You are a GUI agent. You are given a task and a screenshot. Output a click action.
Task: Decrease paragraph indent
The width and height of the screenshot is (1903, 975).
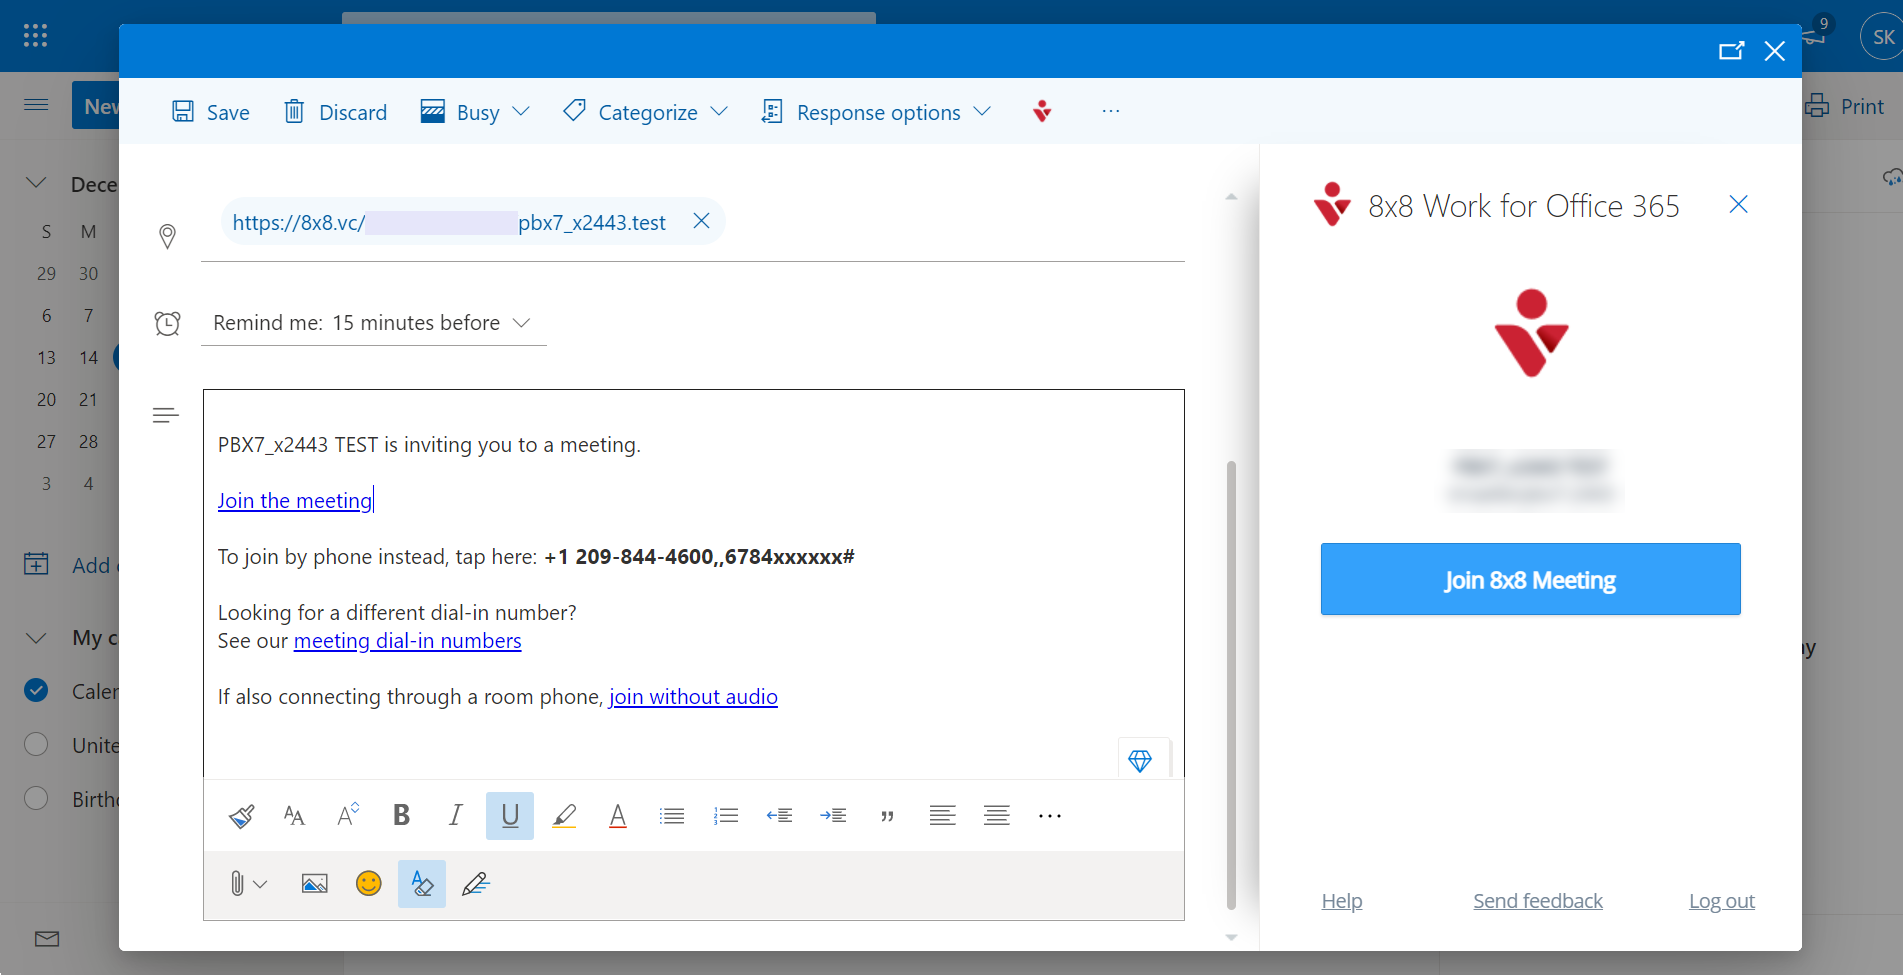tap(779, 816)
